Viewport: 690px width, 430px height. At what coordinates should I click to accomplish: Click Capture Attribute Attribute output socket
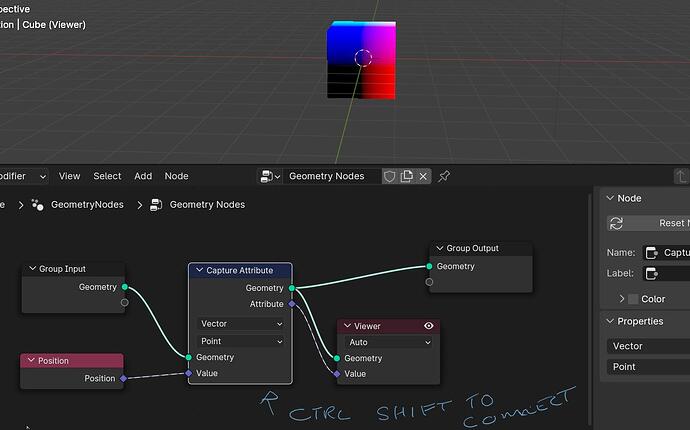(292, 304)
